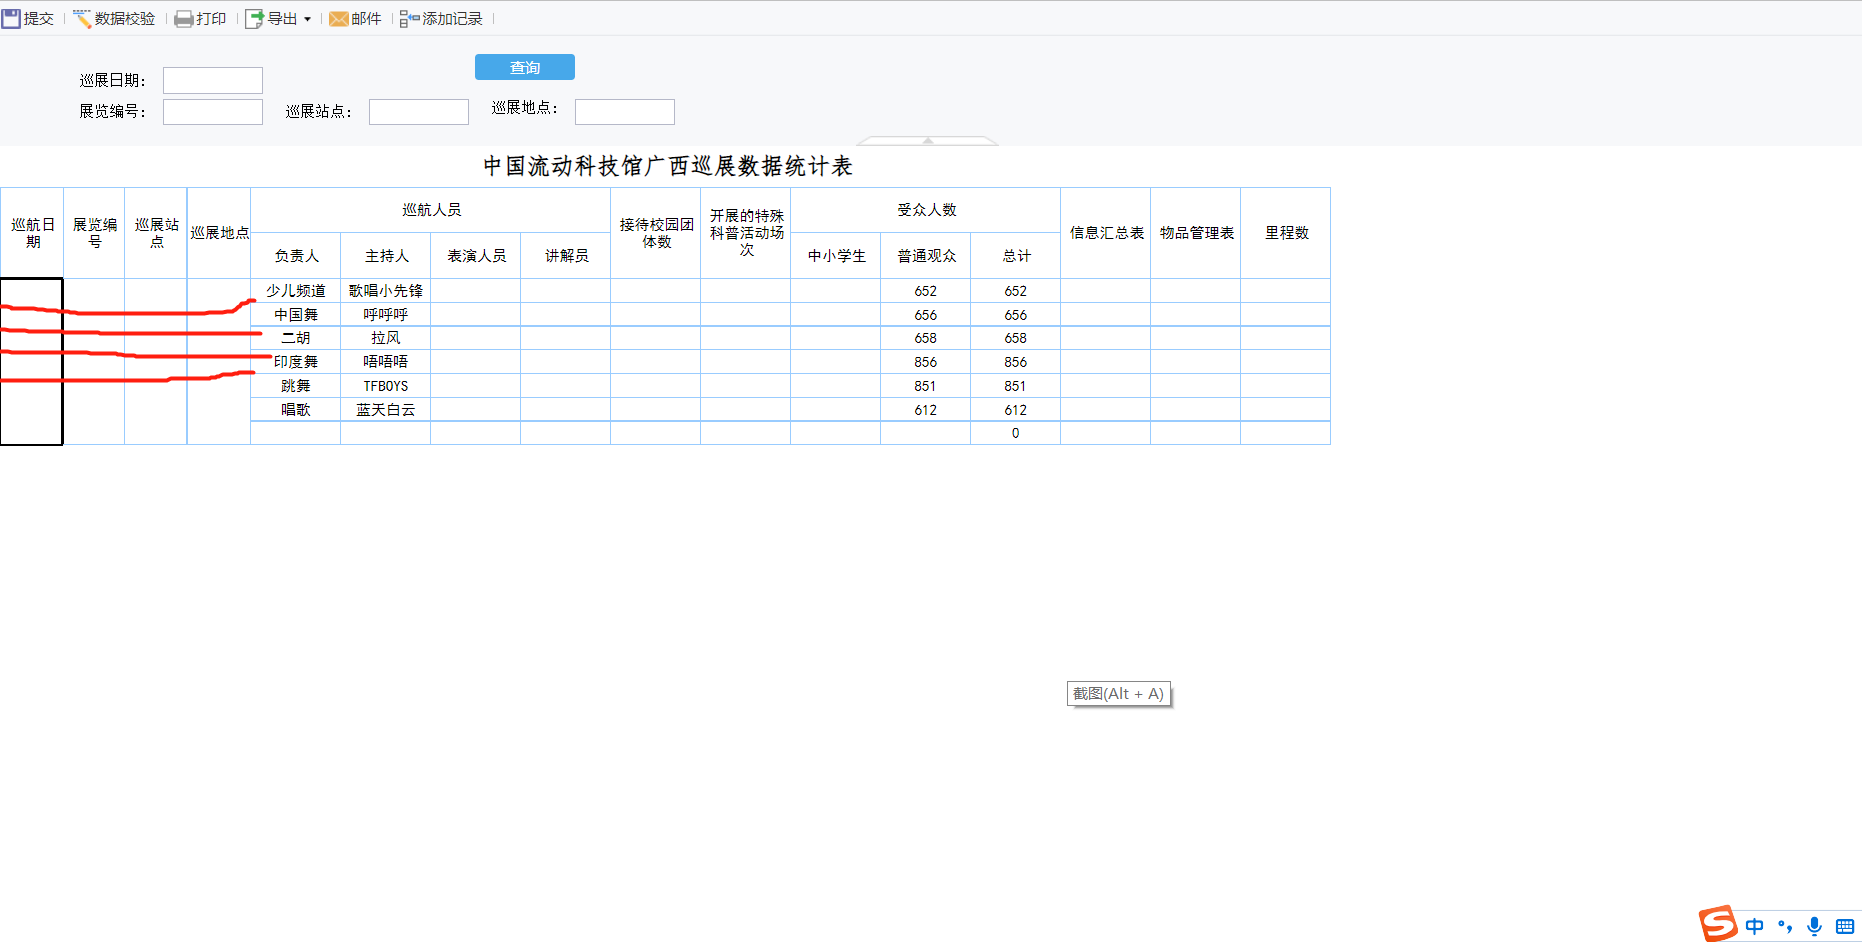Select the 信息汇总表 column header
Screen dimensions: 1862x942
pyautogui.click(x=1106, y=233)
